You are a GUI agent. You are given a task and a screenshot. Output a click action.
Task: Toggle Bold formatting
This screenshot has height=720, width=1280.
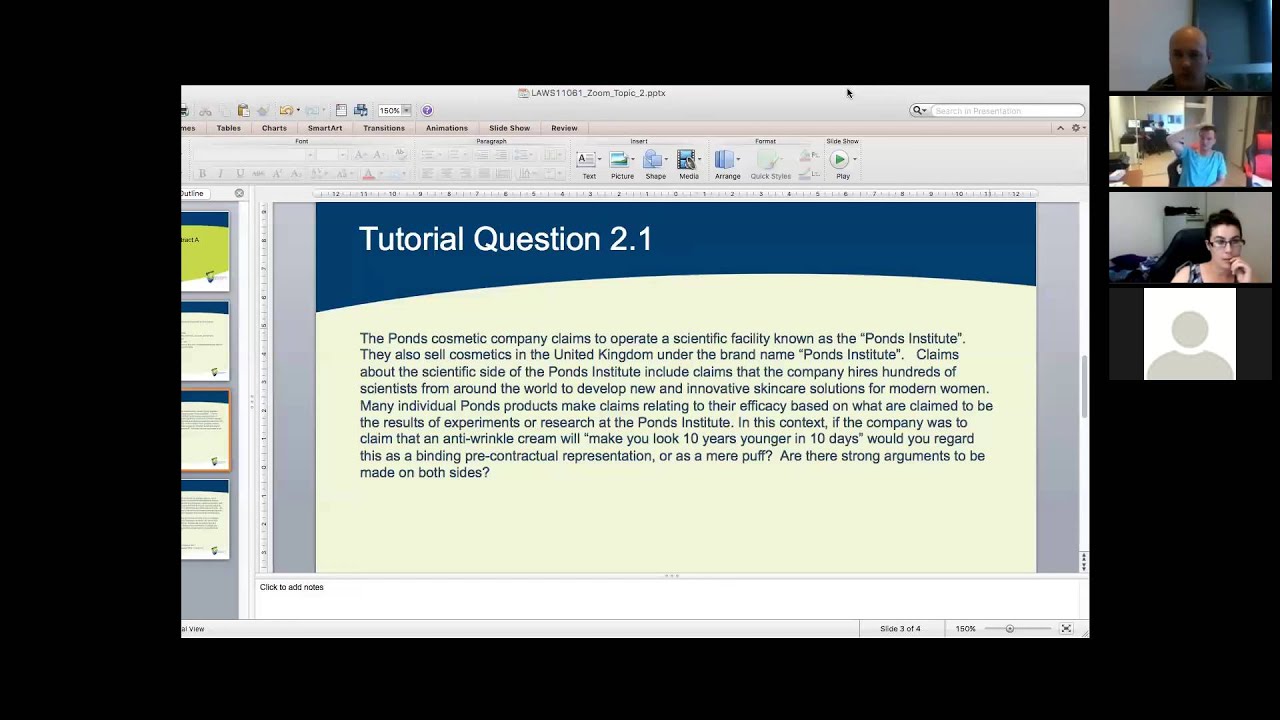(x=201, y=174)
